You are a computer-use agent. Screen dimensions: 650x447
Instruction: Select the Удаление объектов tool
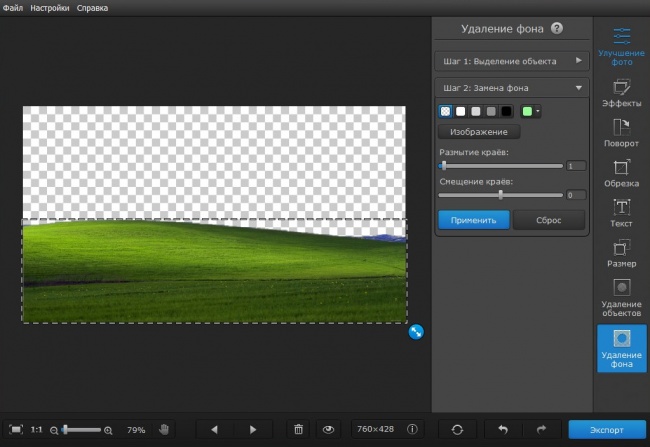pyautogui.click(x=621, y=298)
